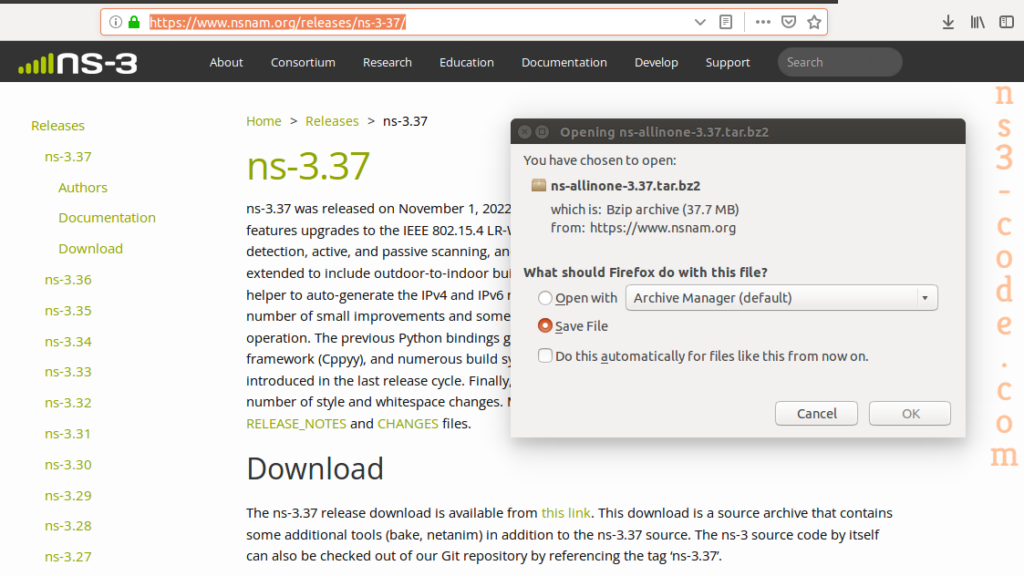Click the ns-3.37 page heading
The width and height of the screenshot is (1024, 576).
(x=308, y=165)
